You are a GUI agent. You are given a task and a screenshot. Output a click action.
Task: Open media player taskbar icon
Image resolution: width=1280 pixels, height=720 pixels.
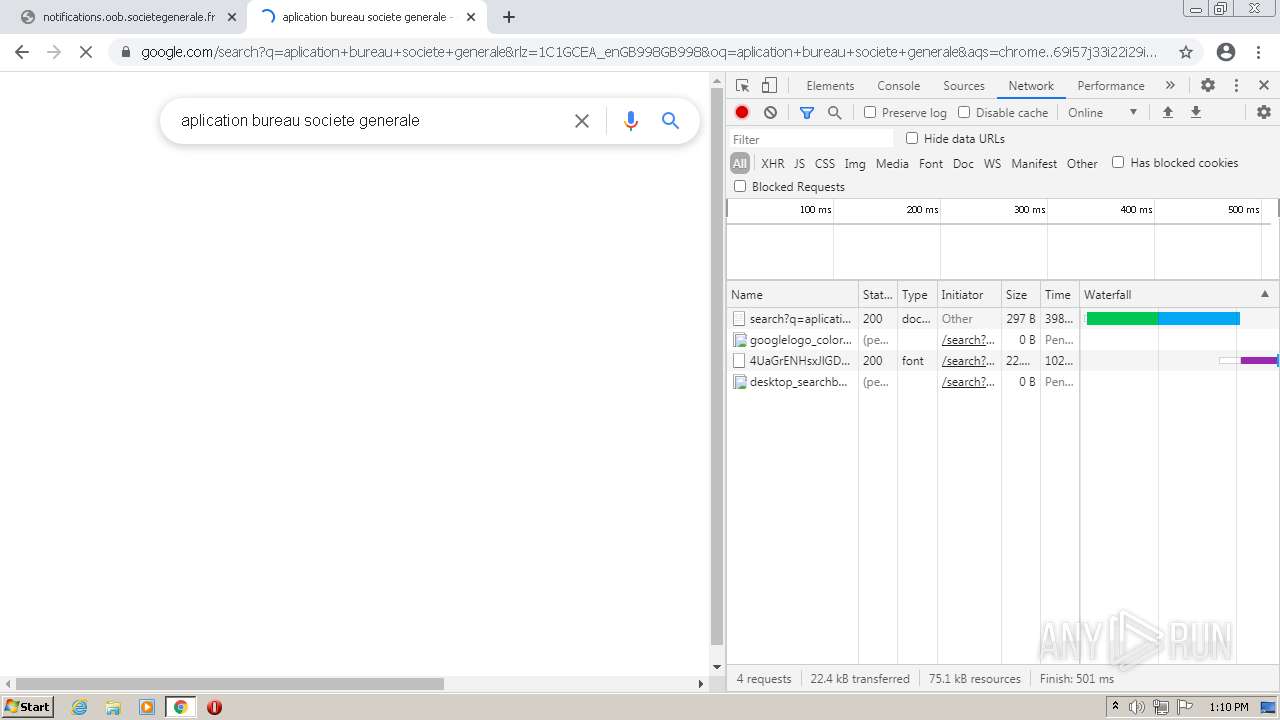147,707
